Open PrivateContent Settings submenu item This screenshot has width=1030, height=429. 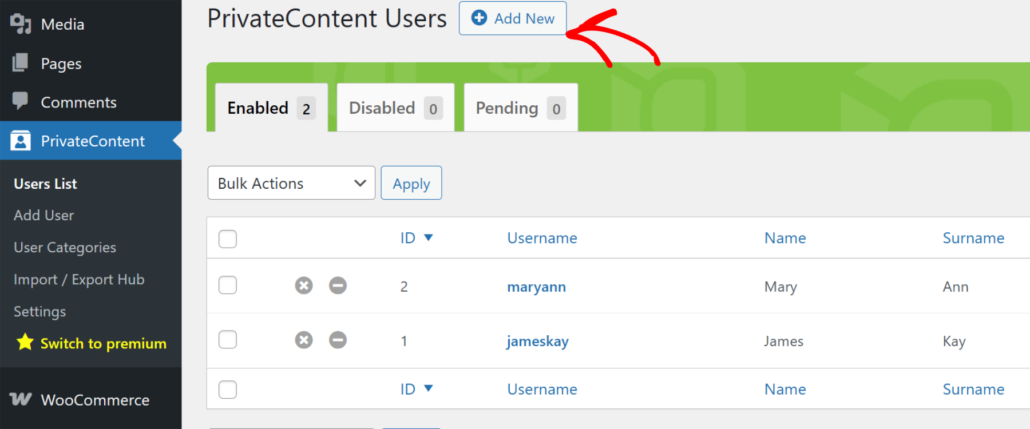pyautogui.click(x=39, y=311)
